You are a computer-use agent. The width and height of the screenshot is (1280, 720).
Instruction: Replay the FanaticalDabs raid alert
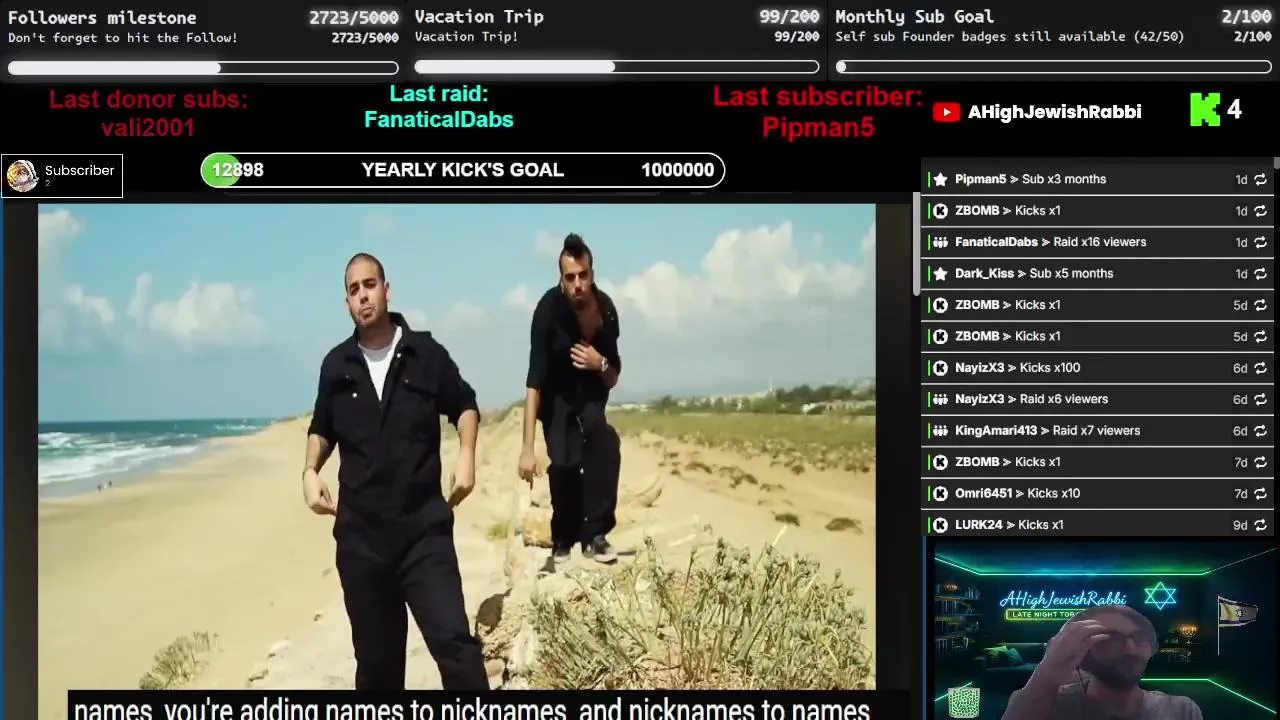tap(1260, 242)
